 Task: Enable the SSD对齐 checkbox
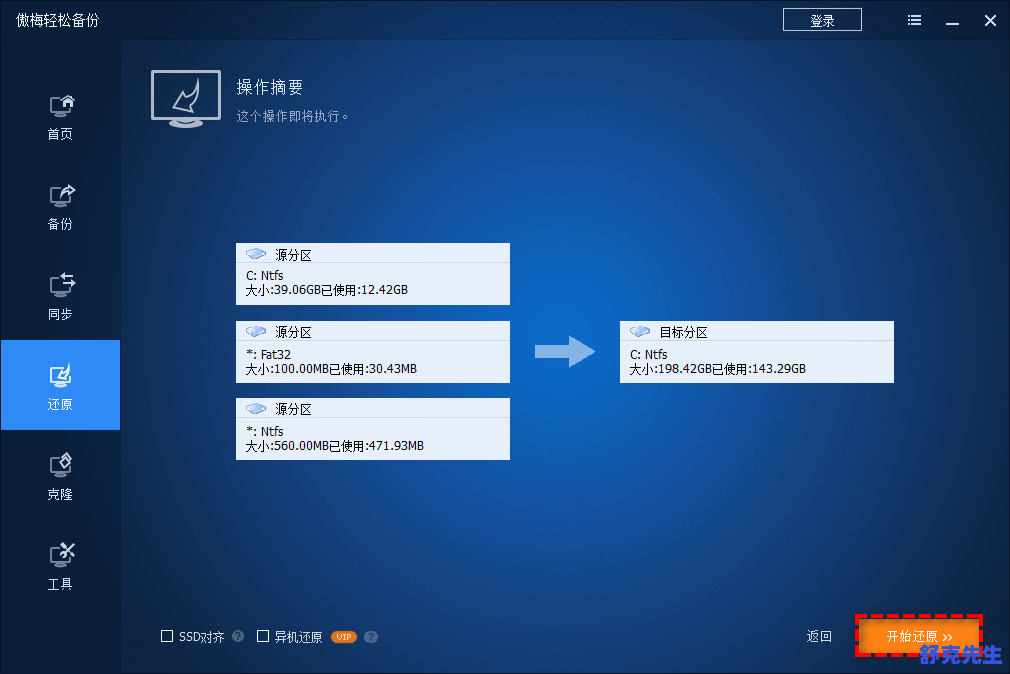(x=167, y=636)
